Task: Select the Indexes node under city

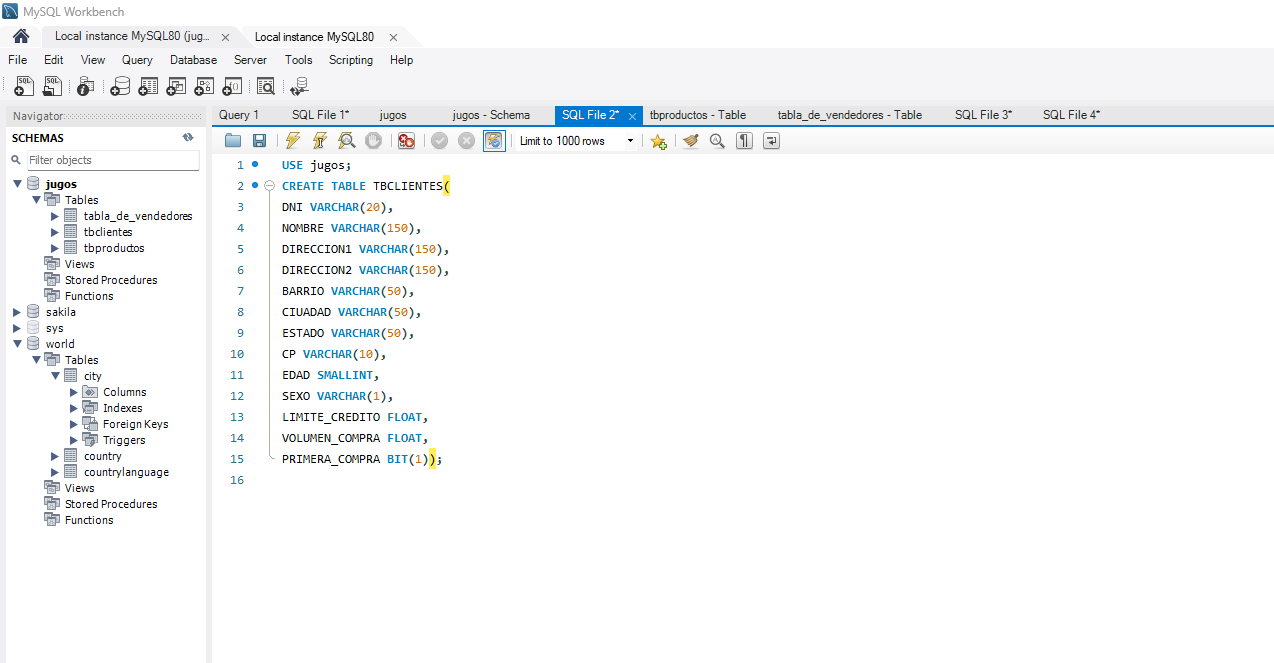Action: point(122,408)
